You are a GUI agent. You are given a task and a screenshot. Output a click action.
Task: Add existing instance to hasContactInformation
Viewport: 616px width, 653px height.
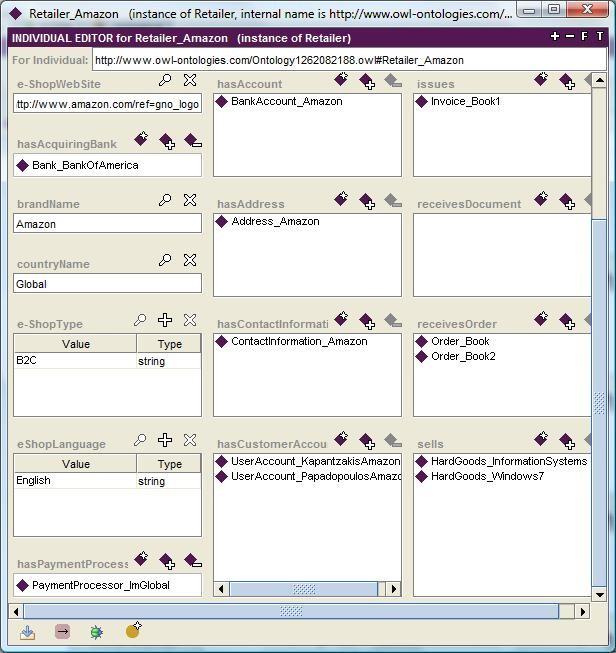[x=367, y=321]
